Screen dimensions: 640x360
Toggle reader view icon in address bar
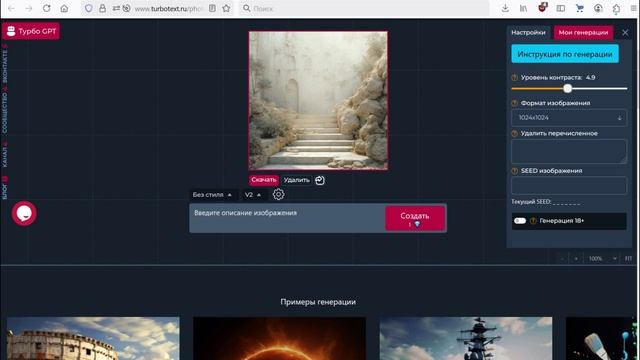click(212, 8)
